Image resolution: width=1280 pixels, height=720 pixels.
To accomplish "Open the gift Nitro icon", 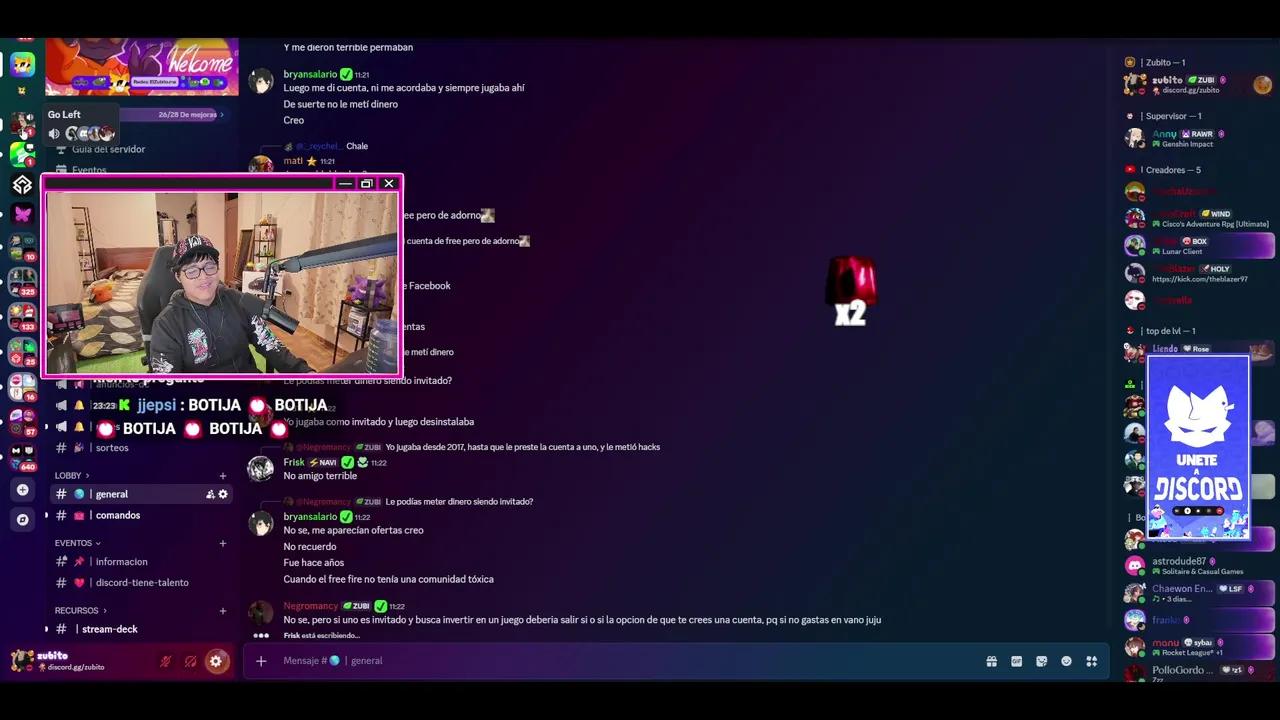I will click(991, 661).
